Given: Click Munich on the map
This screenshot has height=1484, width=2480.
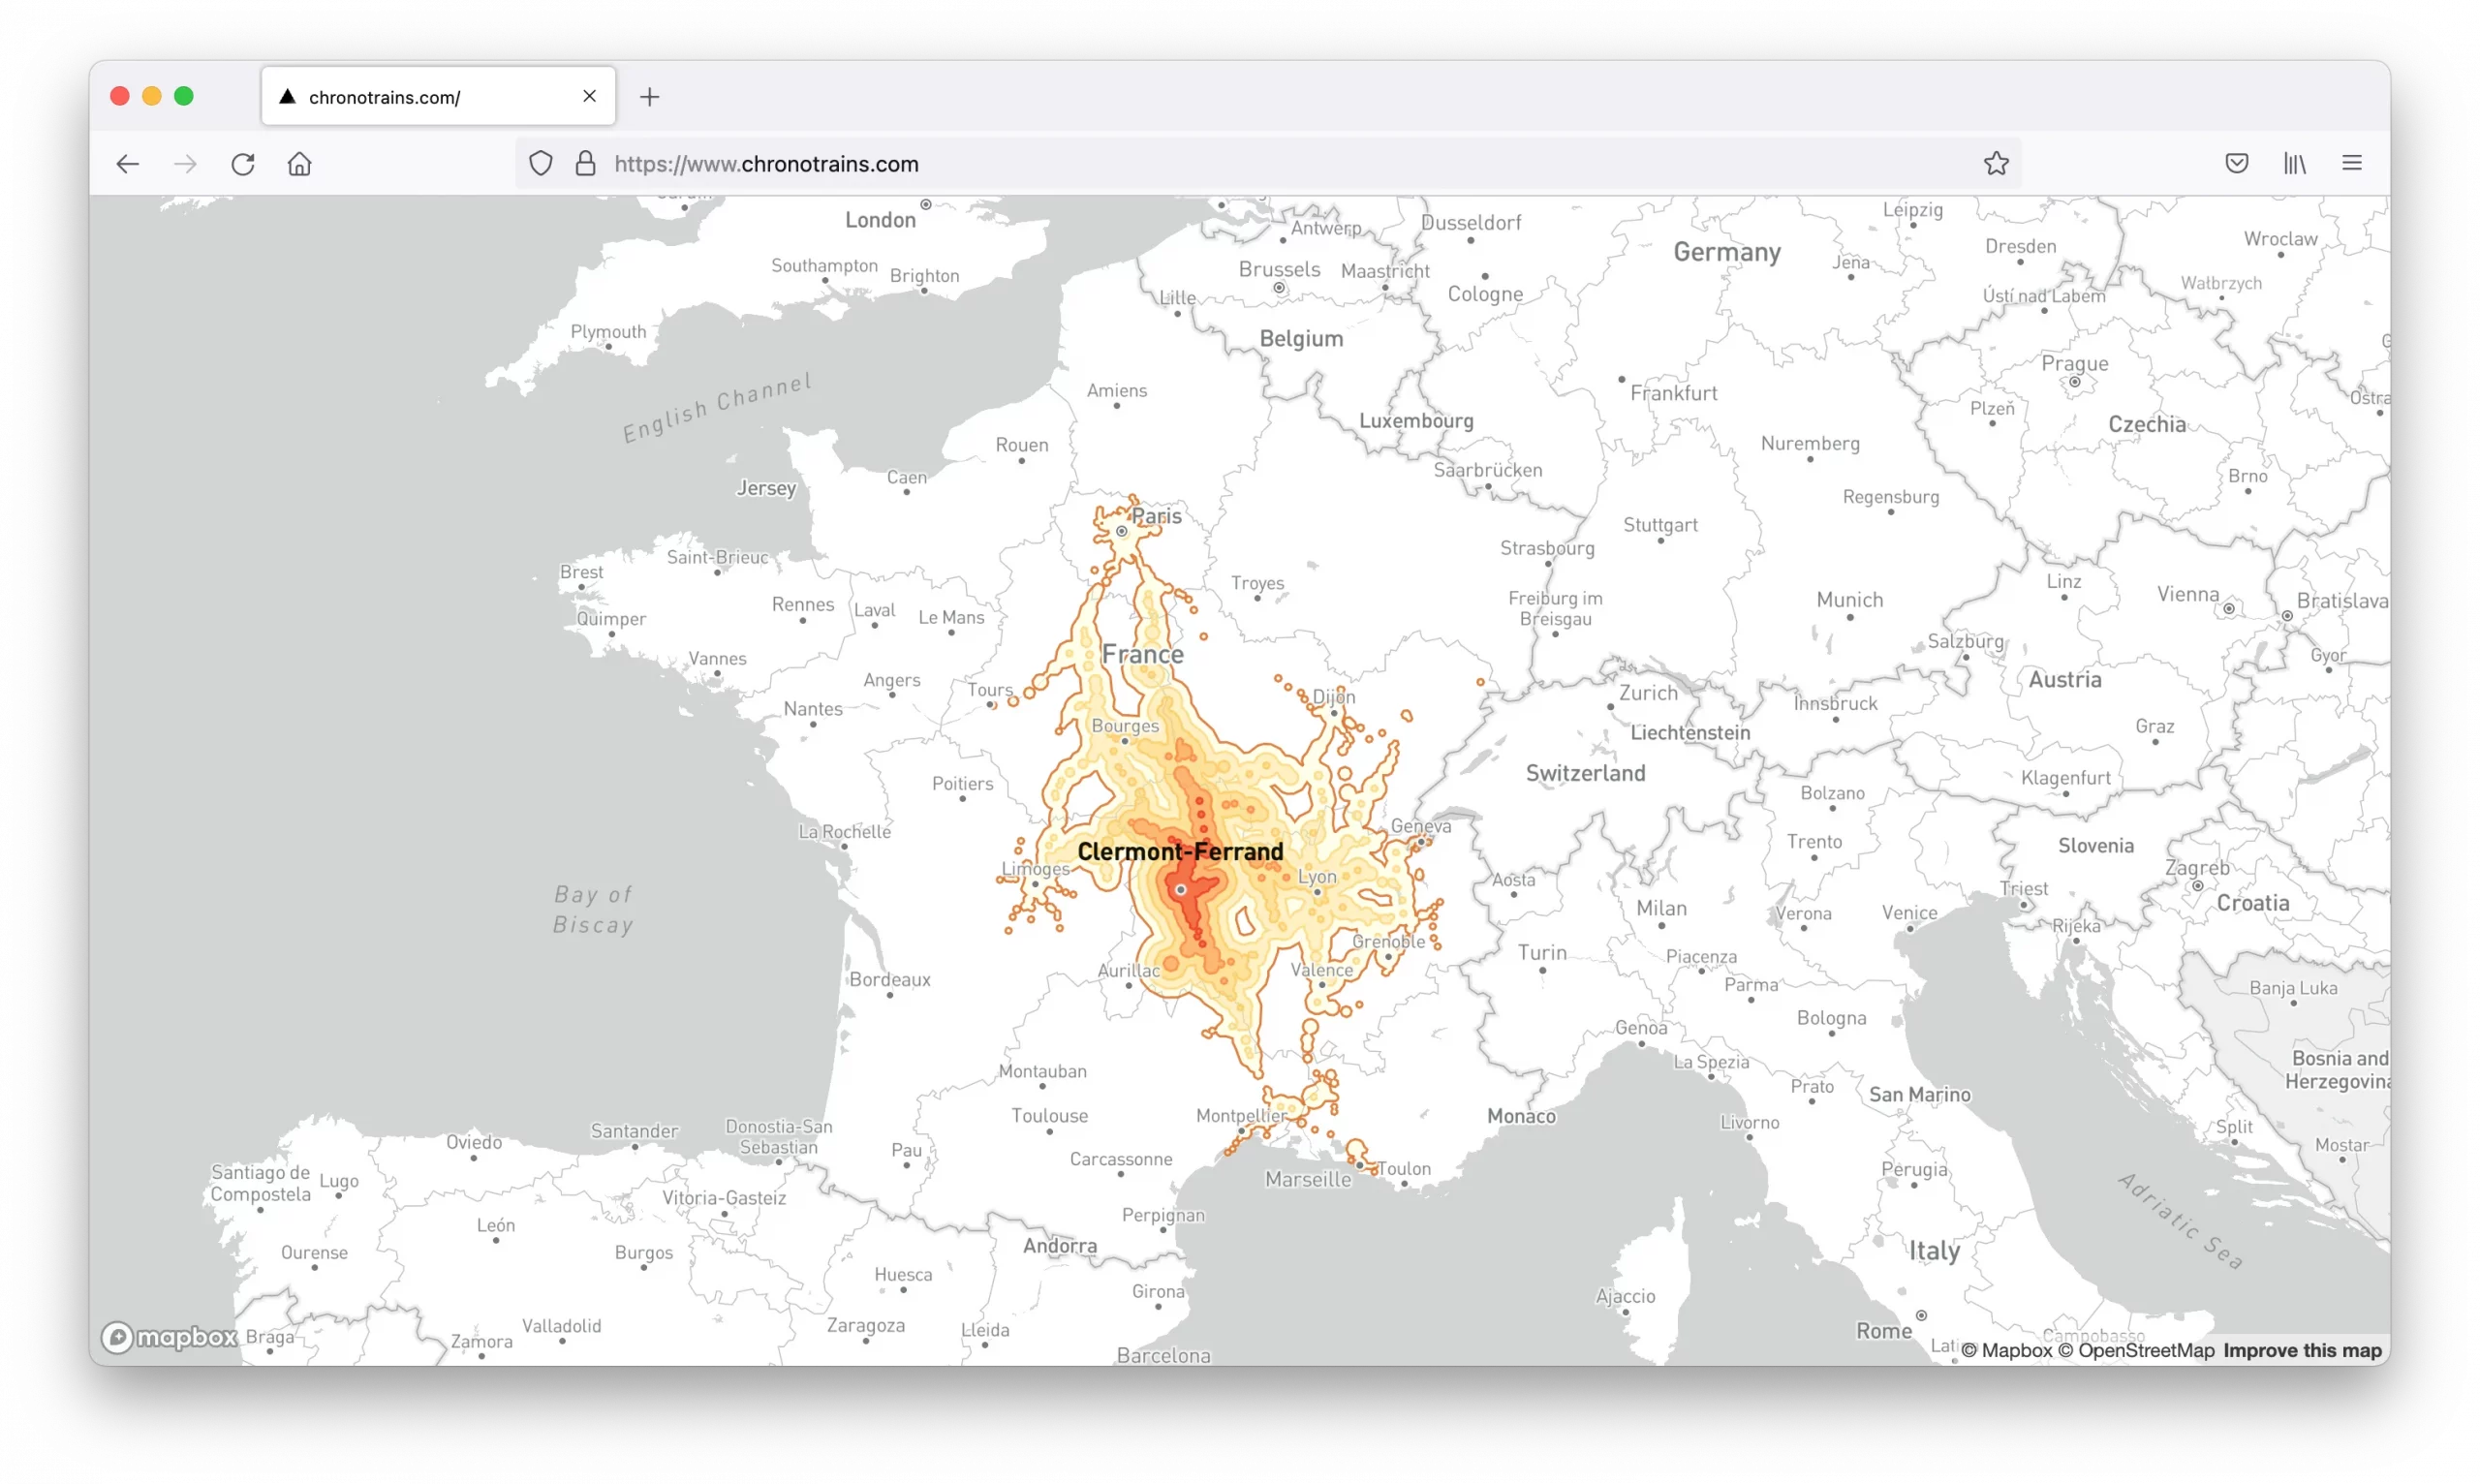Looking at the screenshot, I should tap(1849, 599).
